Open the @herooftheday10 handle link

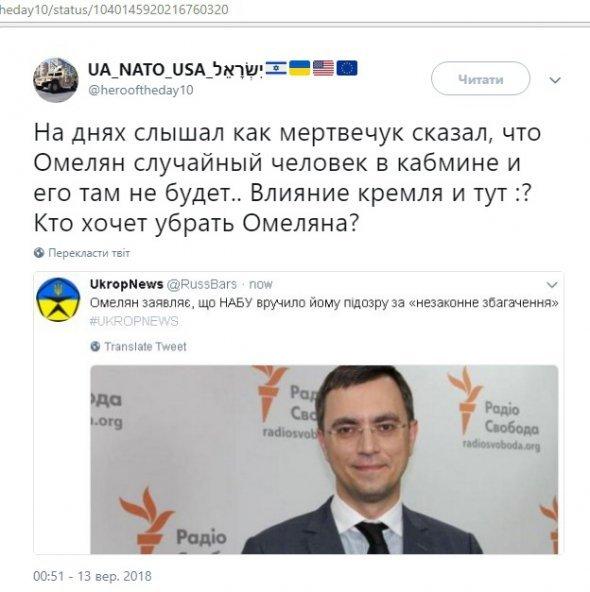click(x=140, y=90)
